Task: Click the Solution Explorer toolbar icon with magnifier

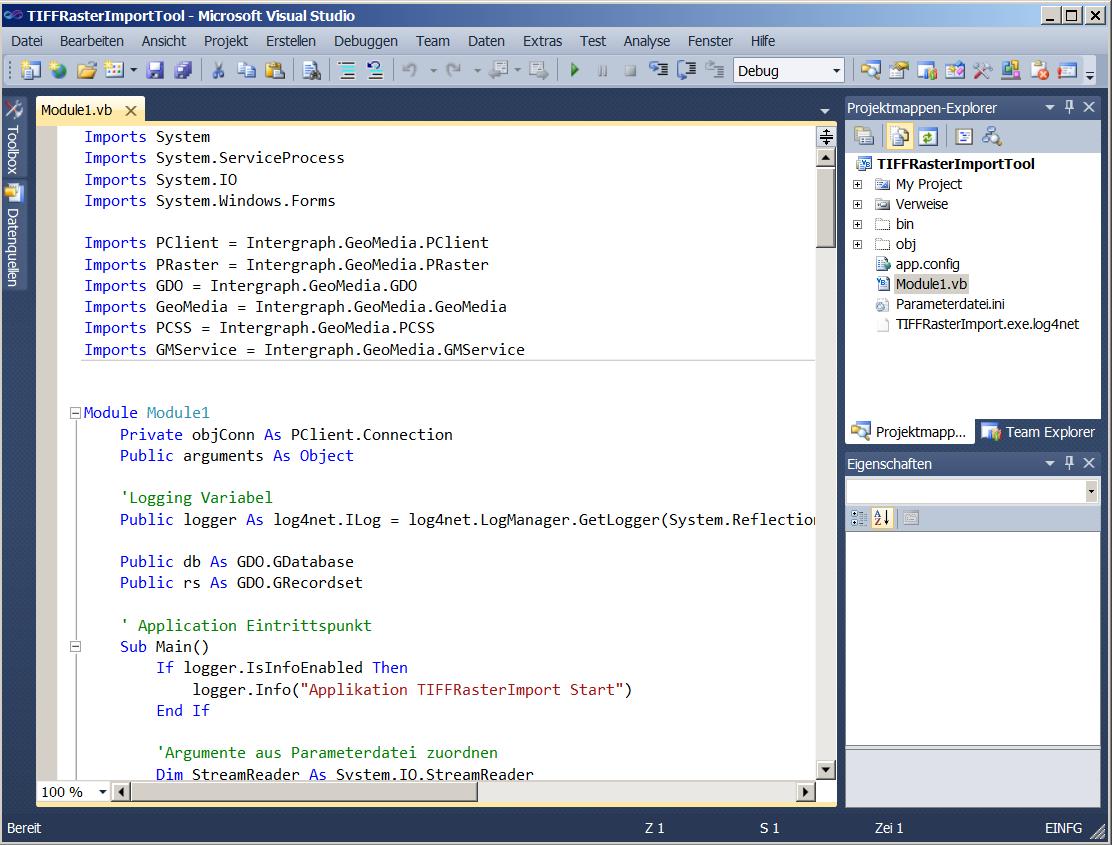Action: click(870, 70)
